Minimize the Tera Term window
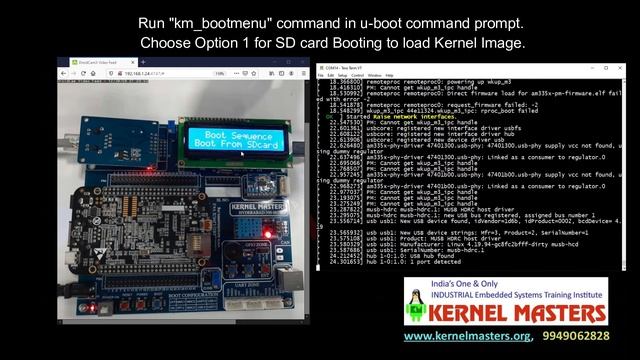The image size is (640, 360). pos(592,68)
